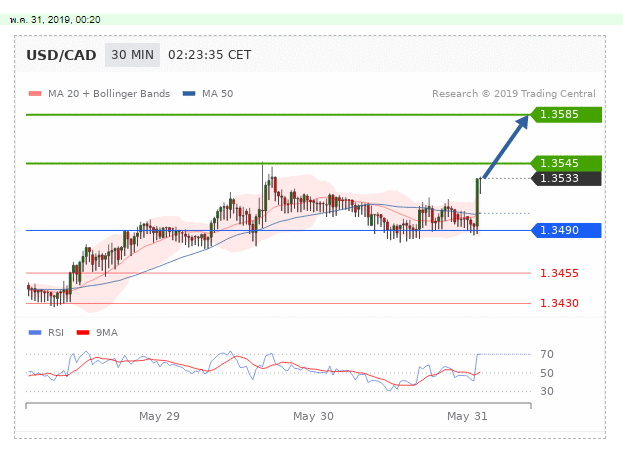Click the May 31 date label
This screenshot has height=453, width=623.
pyautogui.click(x=467, y=416)
